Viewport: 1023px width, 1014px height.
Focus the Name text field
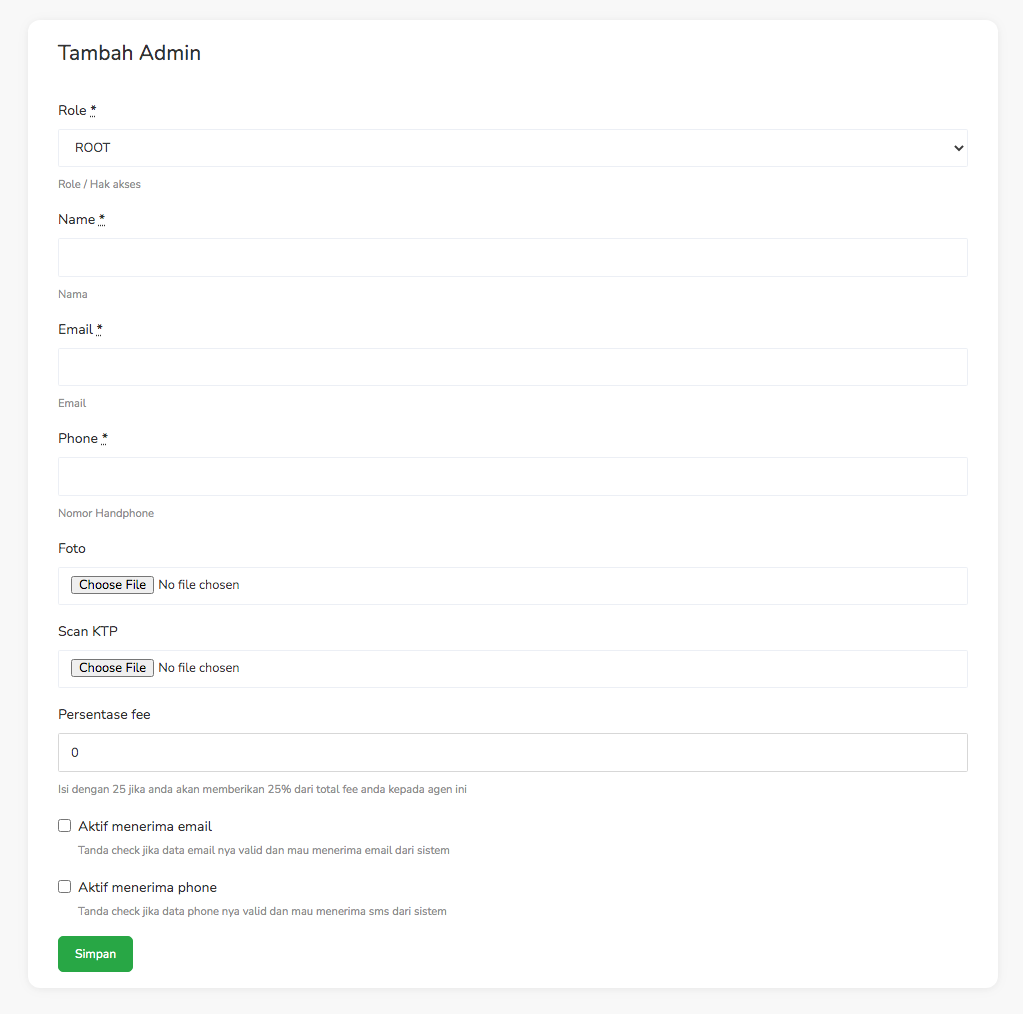pos(512,257)
